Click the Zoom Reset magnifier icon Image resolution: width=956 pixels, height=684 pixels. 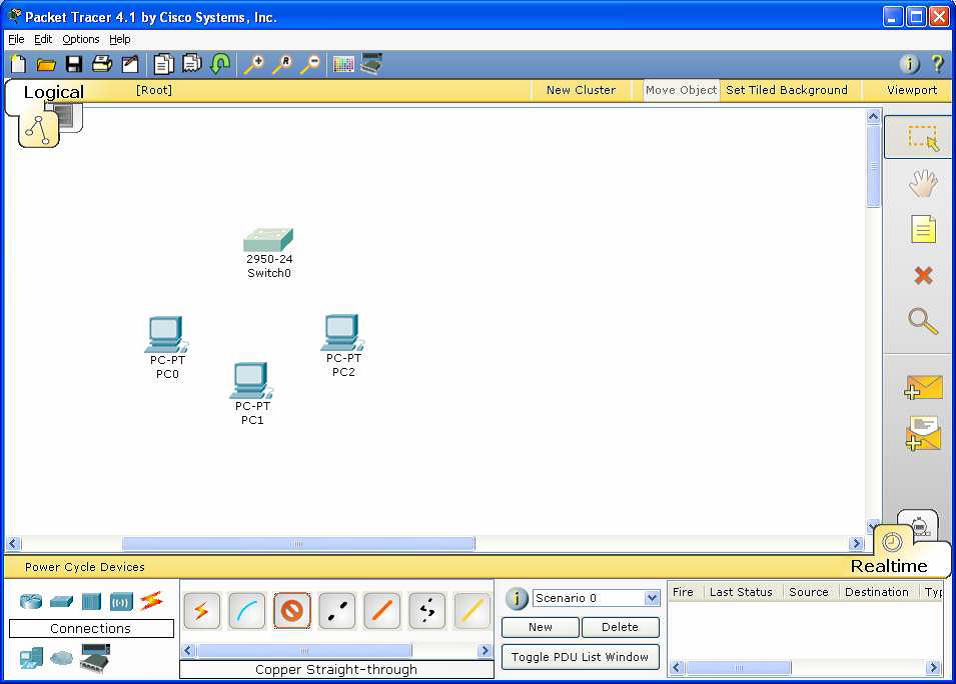pos(282,64)
